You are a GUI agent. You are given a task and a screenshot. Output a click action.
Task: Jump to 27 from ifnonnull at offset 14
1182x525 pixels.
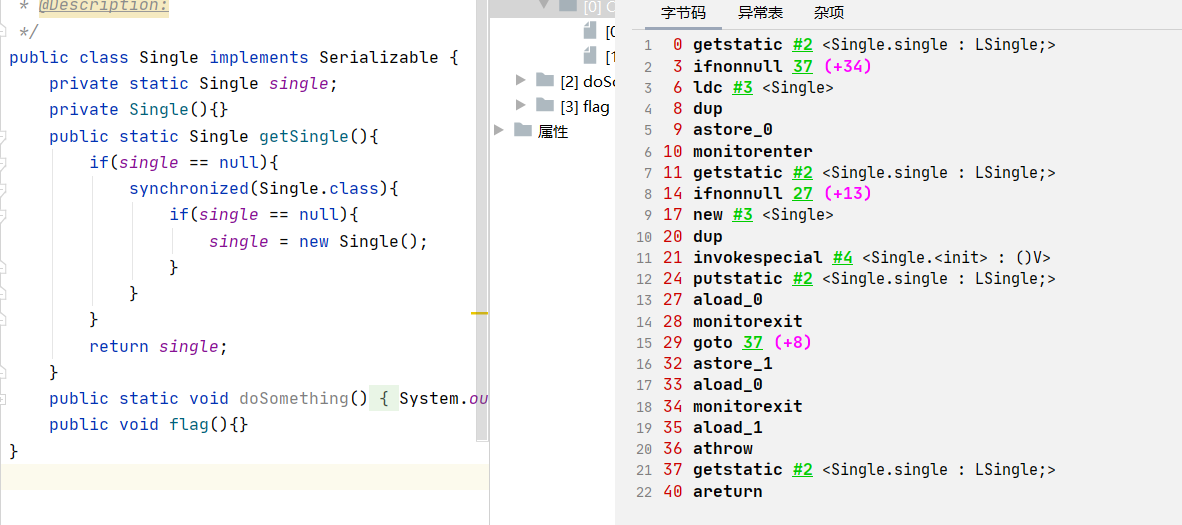coord(802,193)
